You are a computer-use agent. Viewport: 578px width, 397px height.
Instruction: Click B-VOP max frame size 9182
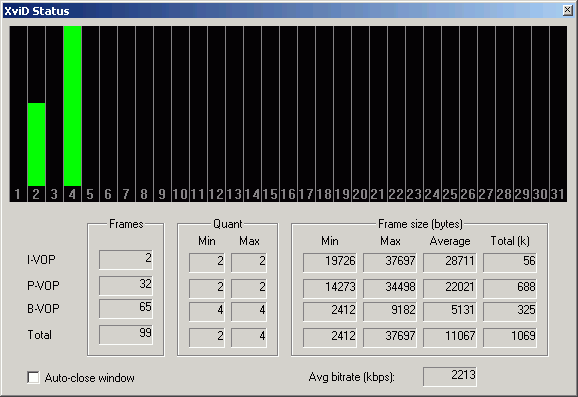(x=390, y=311)
